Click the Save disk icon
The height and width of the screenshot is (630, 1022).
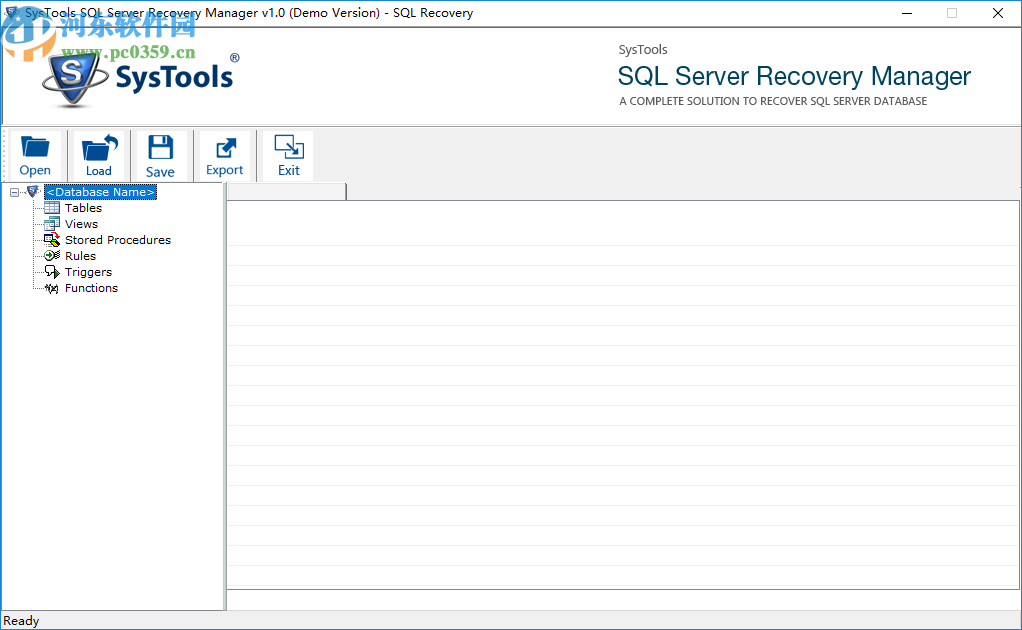pyautogui.click(x=160, y=148)
